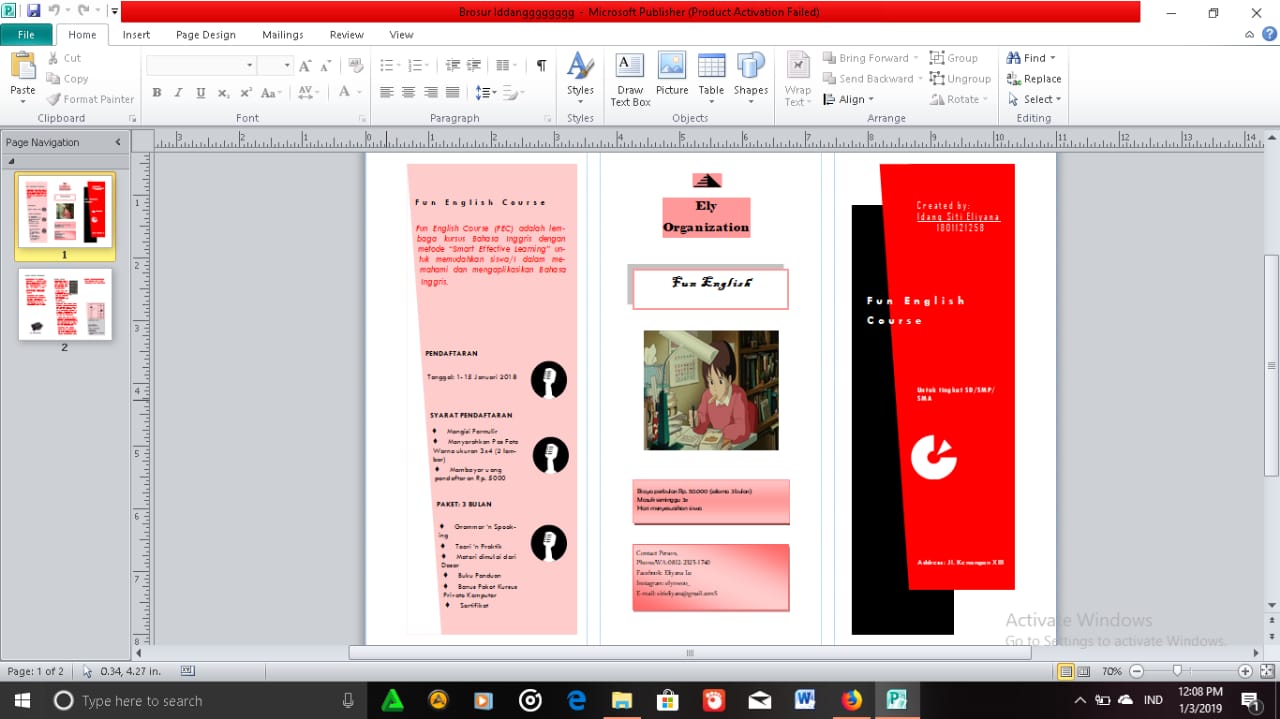
Task: Click the horizontal scrollbar under the page
Action: click(x=690, y=653)
